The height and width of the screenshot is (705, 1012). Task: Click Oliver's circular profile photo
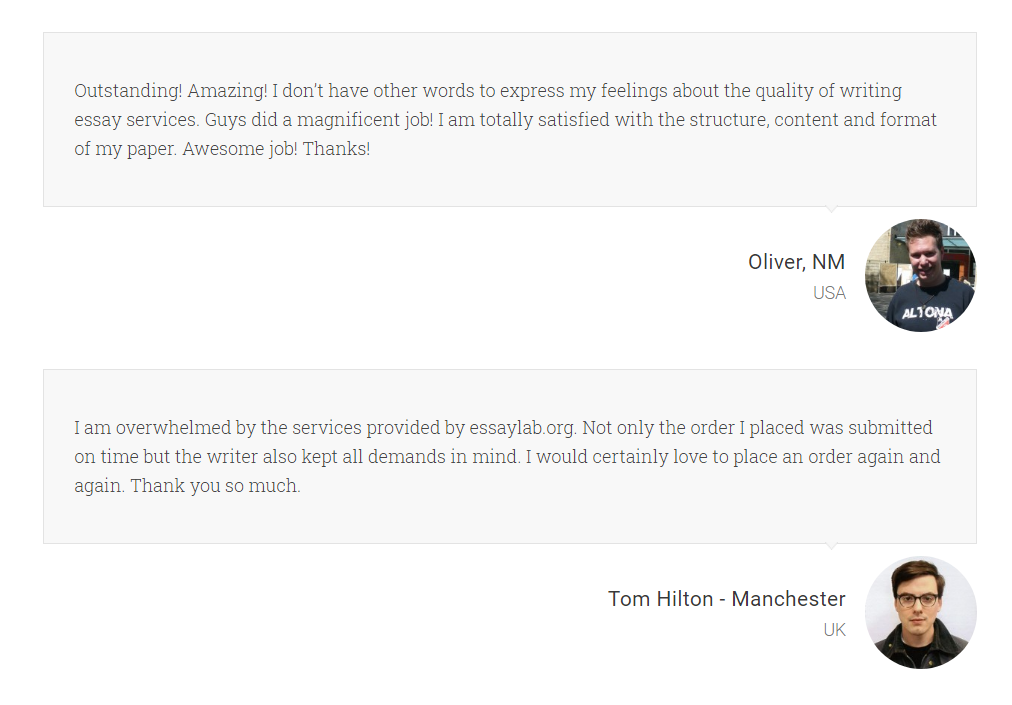click(x=920, y=276)
